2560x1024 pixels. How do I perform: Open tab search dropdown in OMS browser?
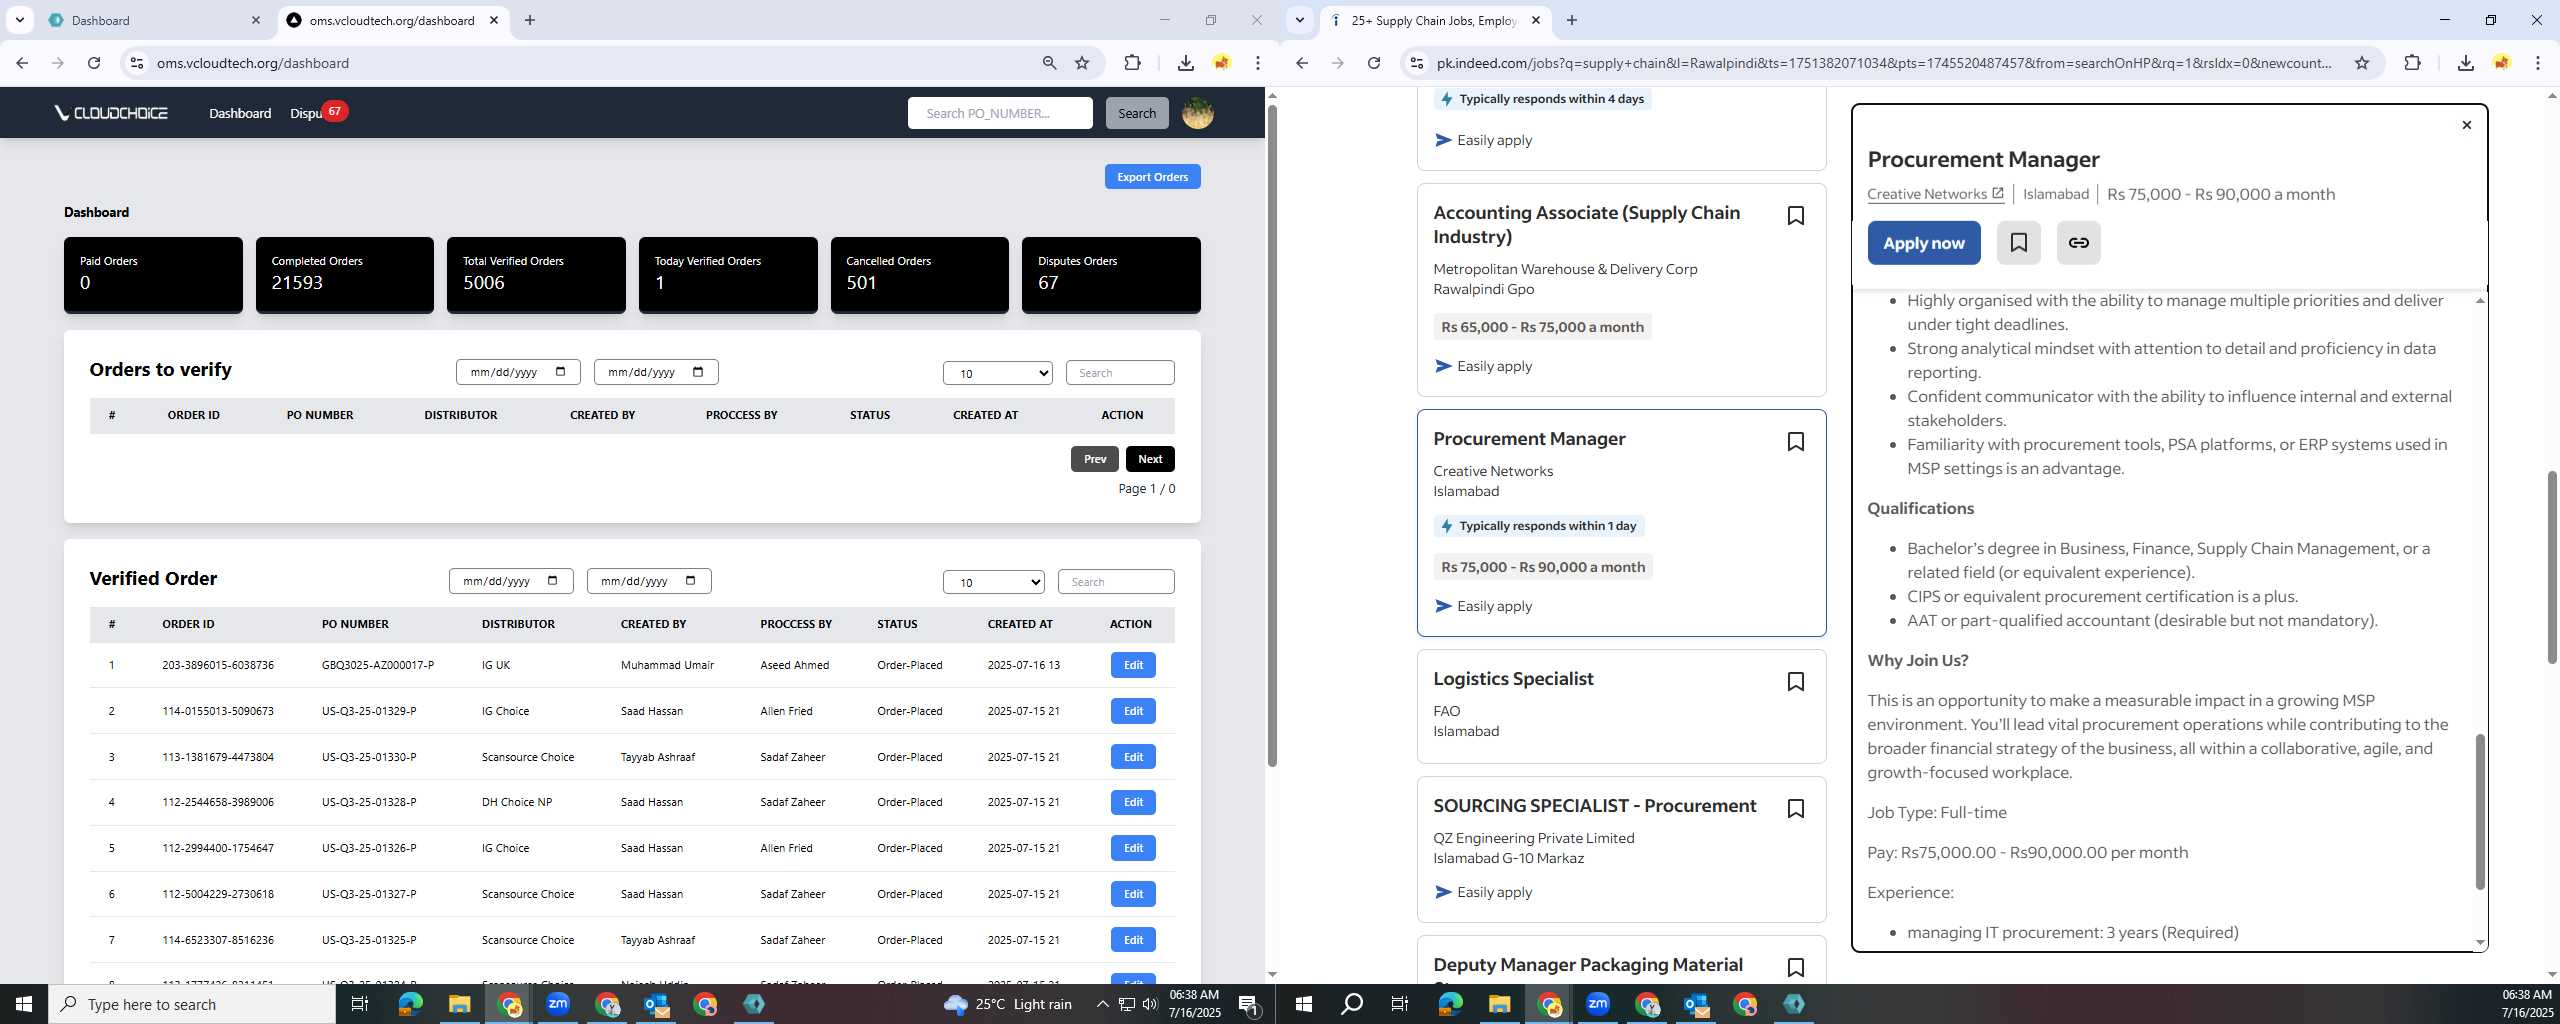pos(19,20)
